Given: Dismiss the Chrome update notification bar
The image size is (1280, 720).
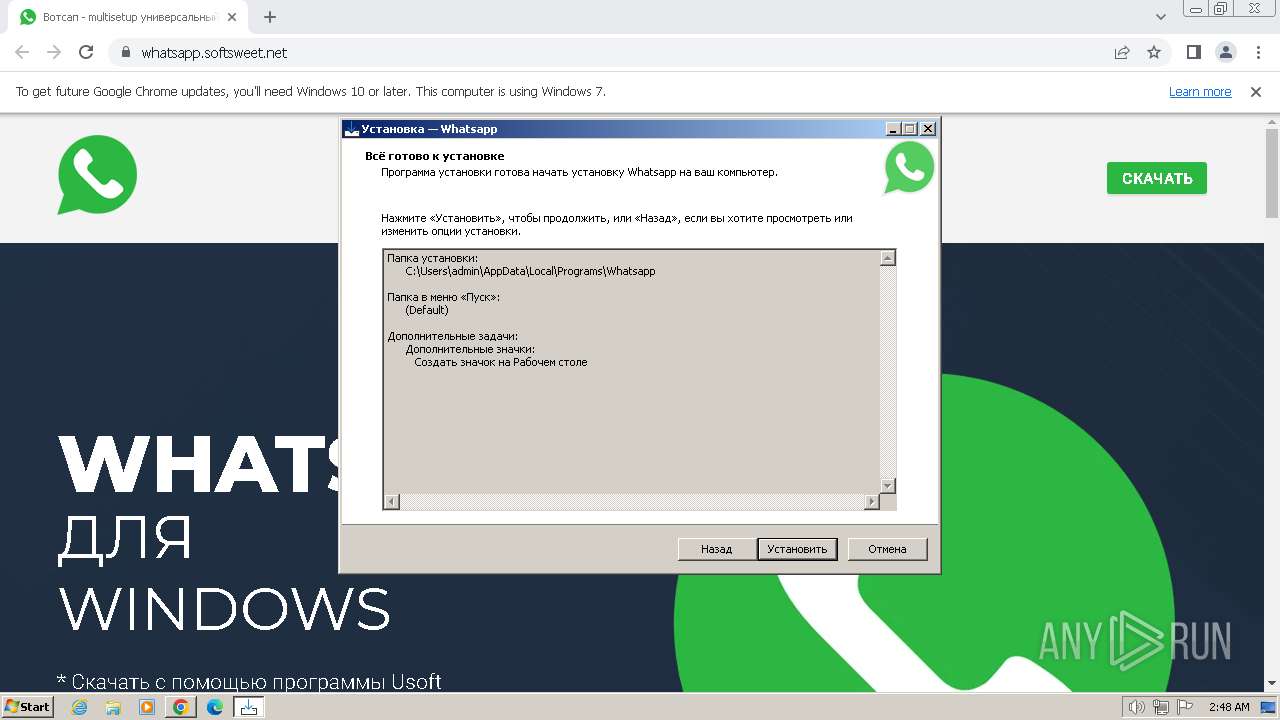Looking at the screenshot, I should point(1256,92).
